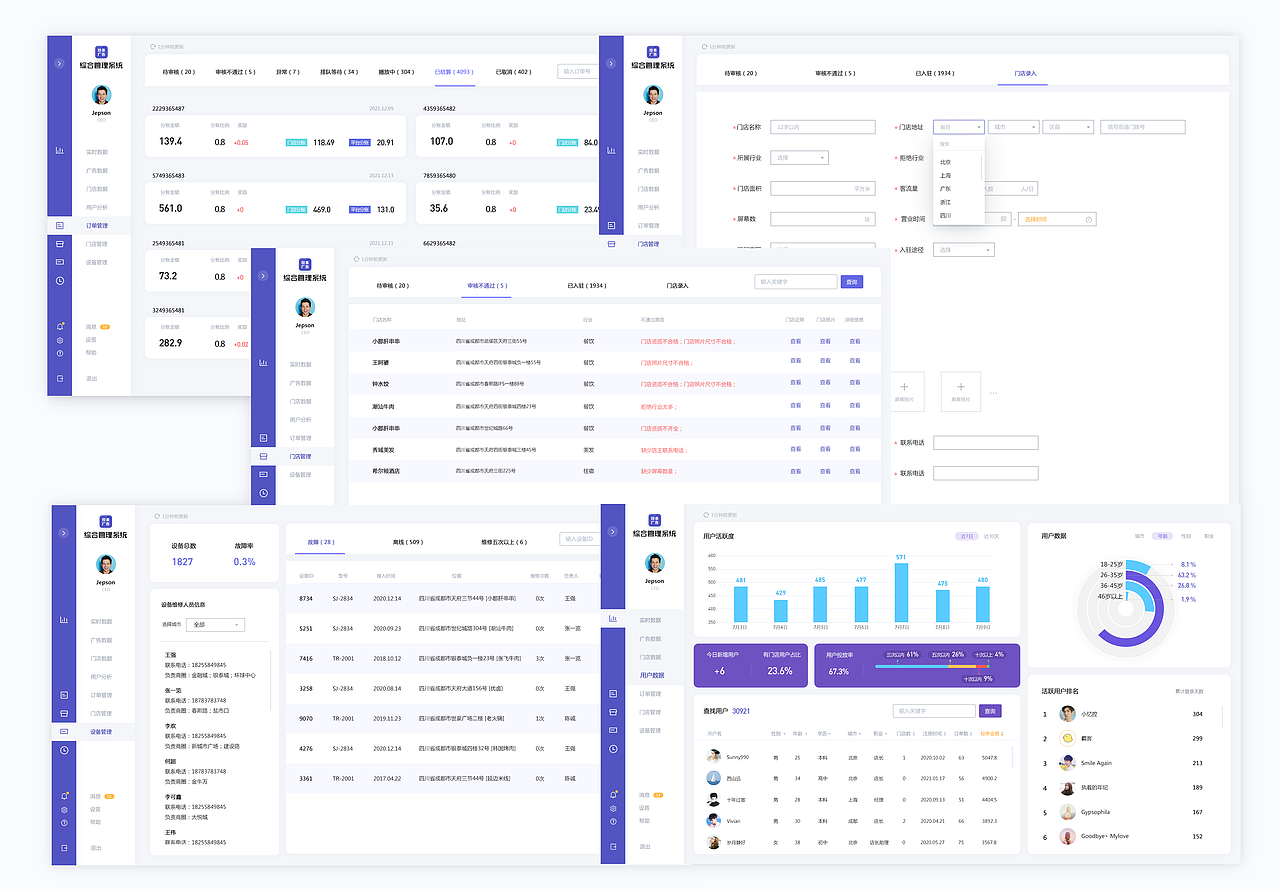Viewport: 1280px width, 889px height.
Task: Click store icon in order management sidebar
Action: click(60, 244)
